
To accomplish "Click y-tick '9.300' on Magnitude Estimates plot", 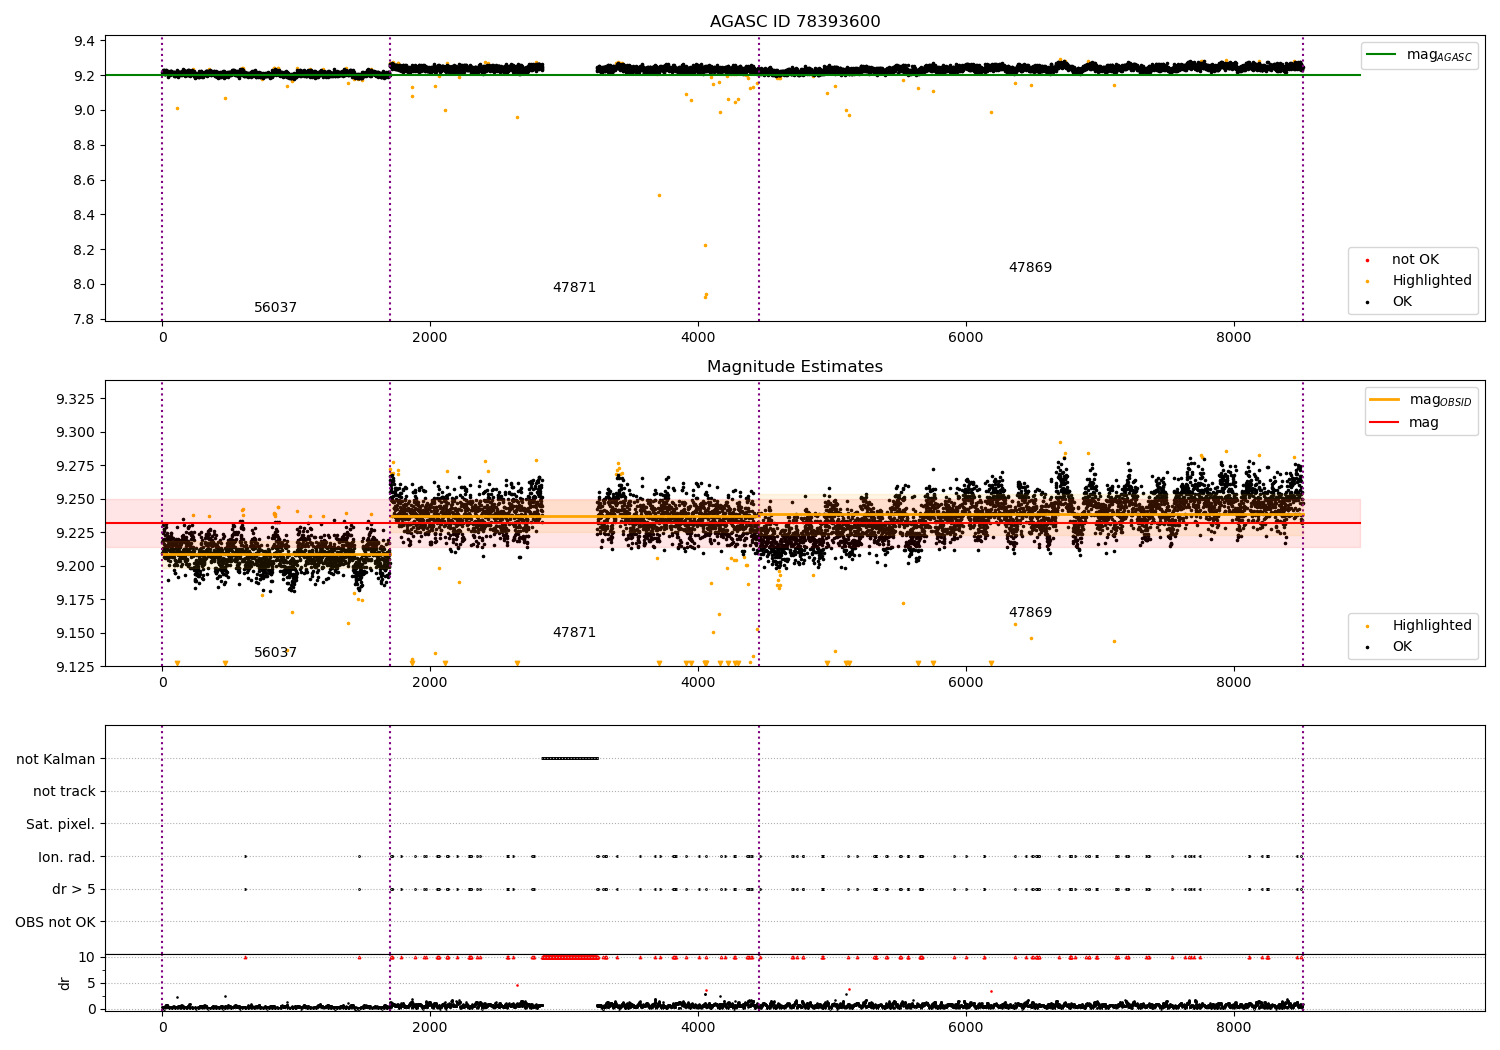I will click(76, 433).
